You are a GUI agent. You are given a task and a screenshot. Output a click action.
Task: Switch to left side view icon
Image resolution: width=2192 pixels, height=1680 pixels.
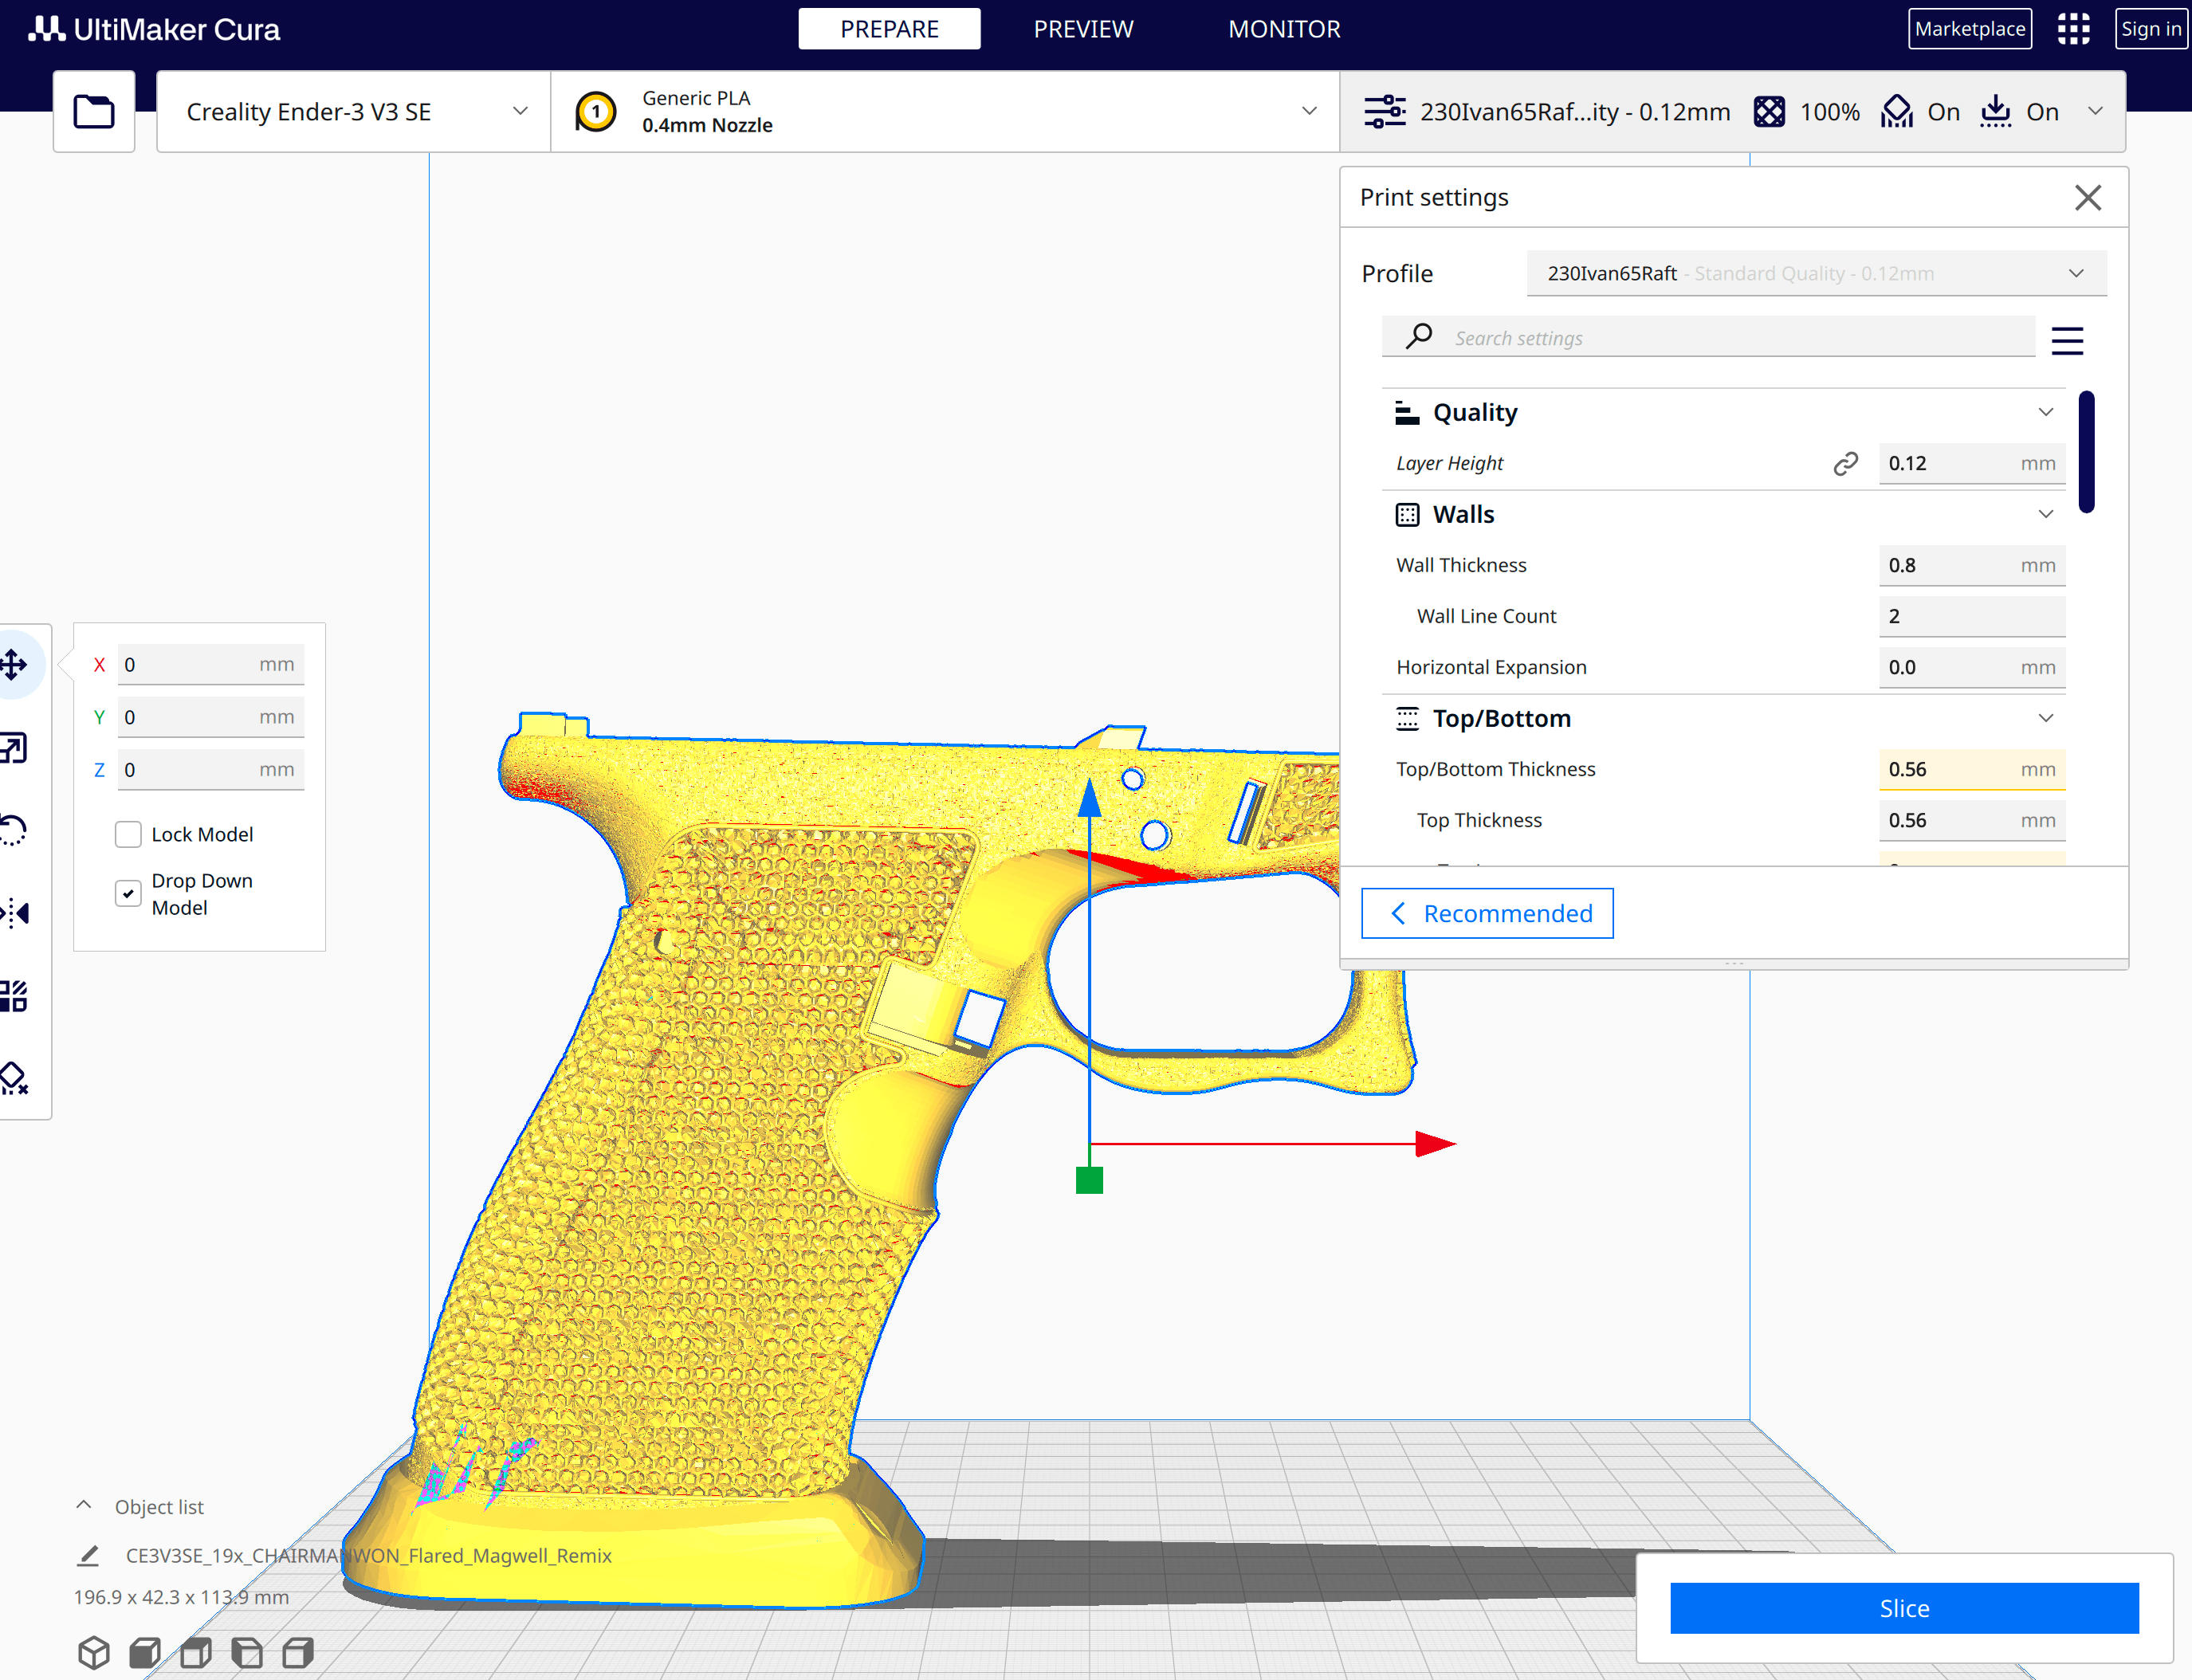point(247,1652)
